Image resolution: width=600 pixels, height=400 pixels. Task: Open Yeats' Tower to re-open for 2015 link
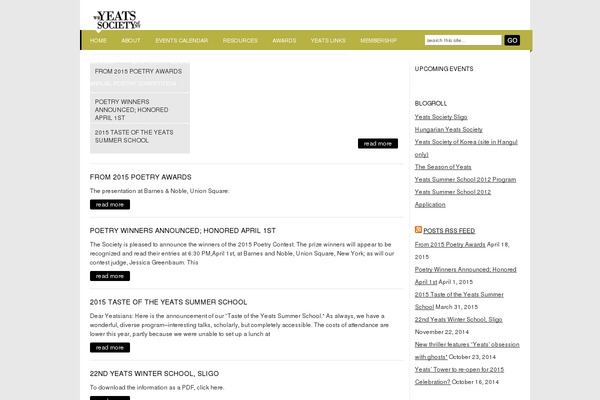[x=459, y=376]
